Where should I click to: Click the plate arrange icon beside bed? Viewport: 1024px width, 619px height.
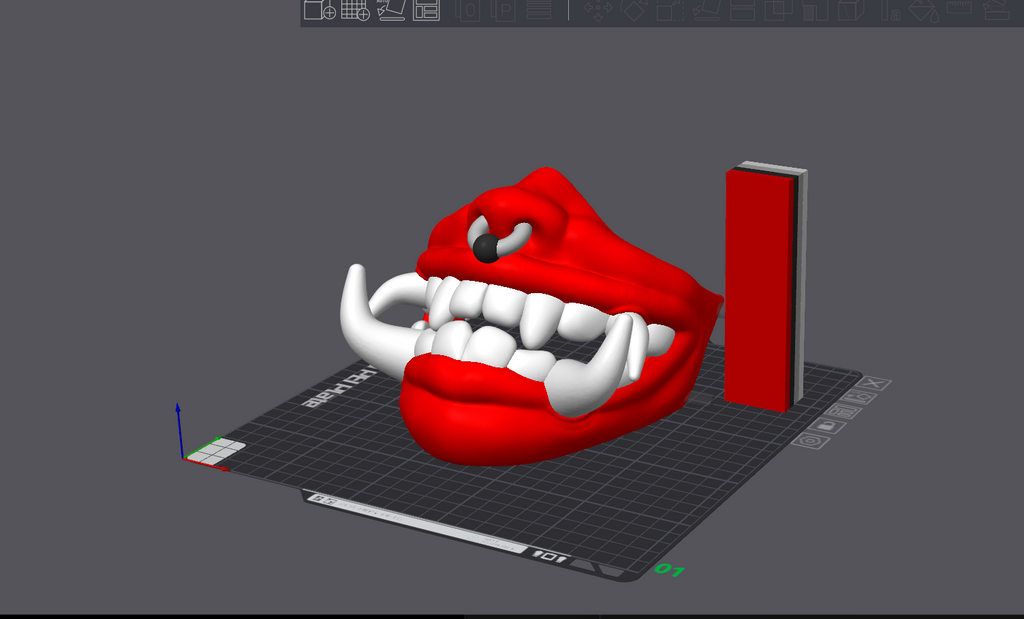(843, 411)
